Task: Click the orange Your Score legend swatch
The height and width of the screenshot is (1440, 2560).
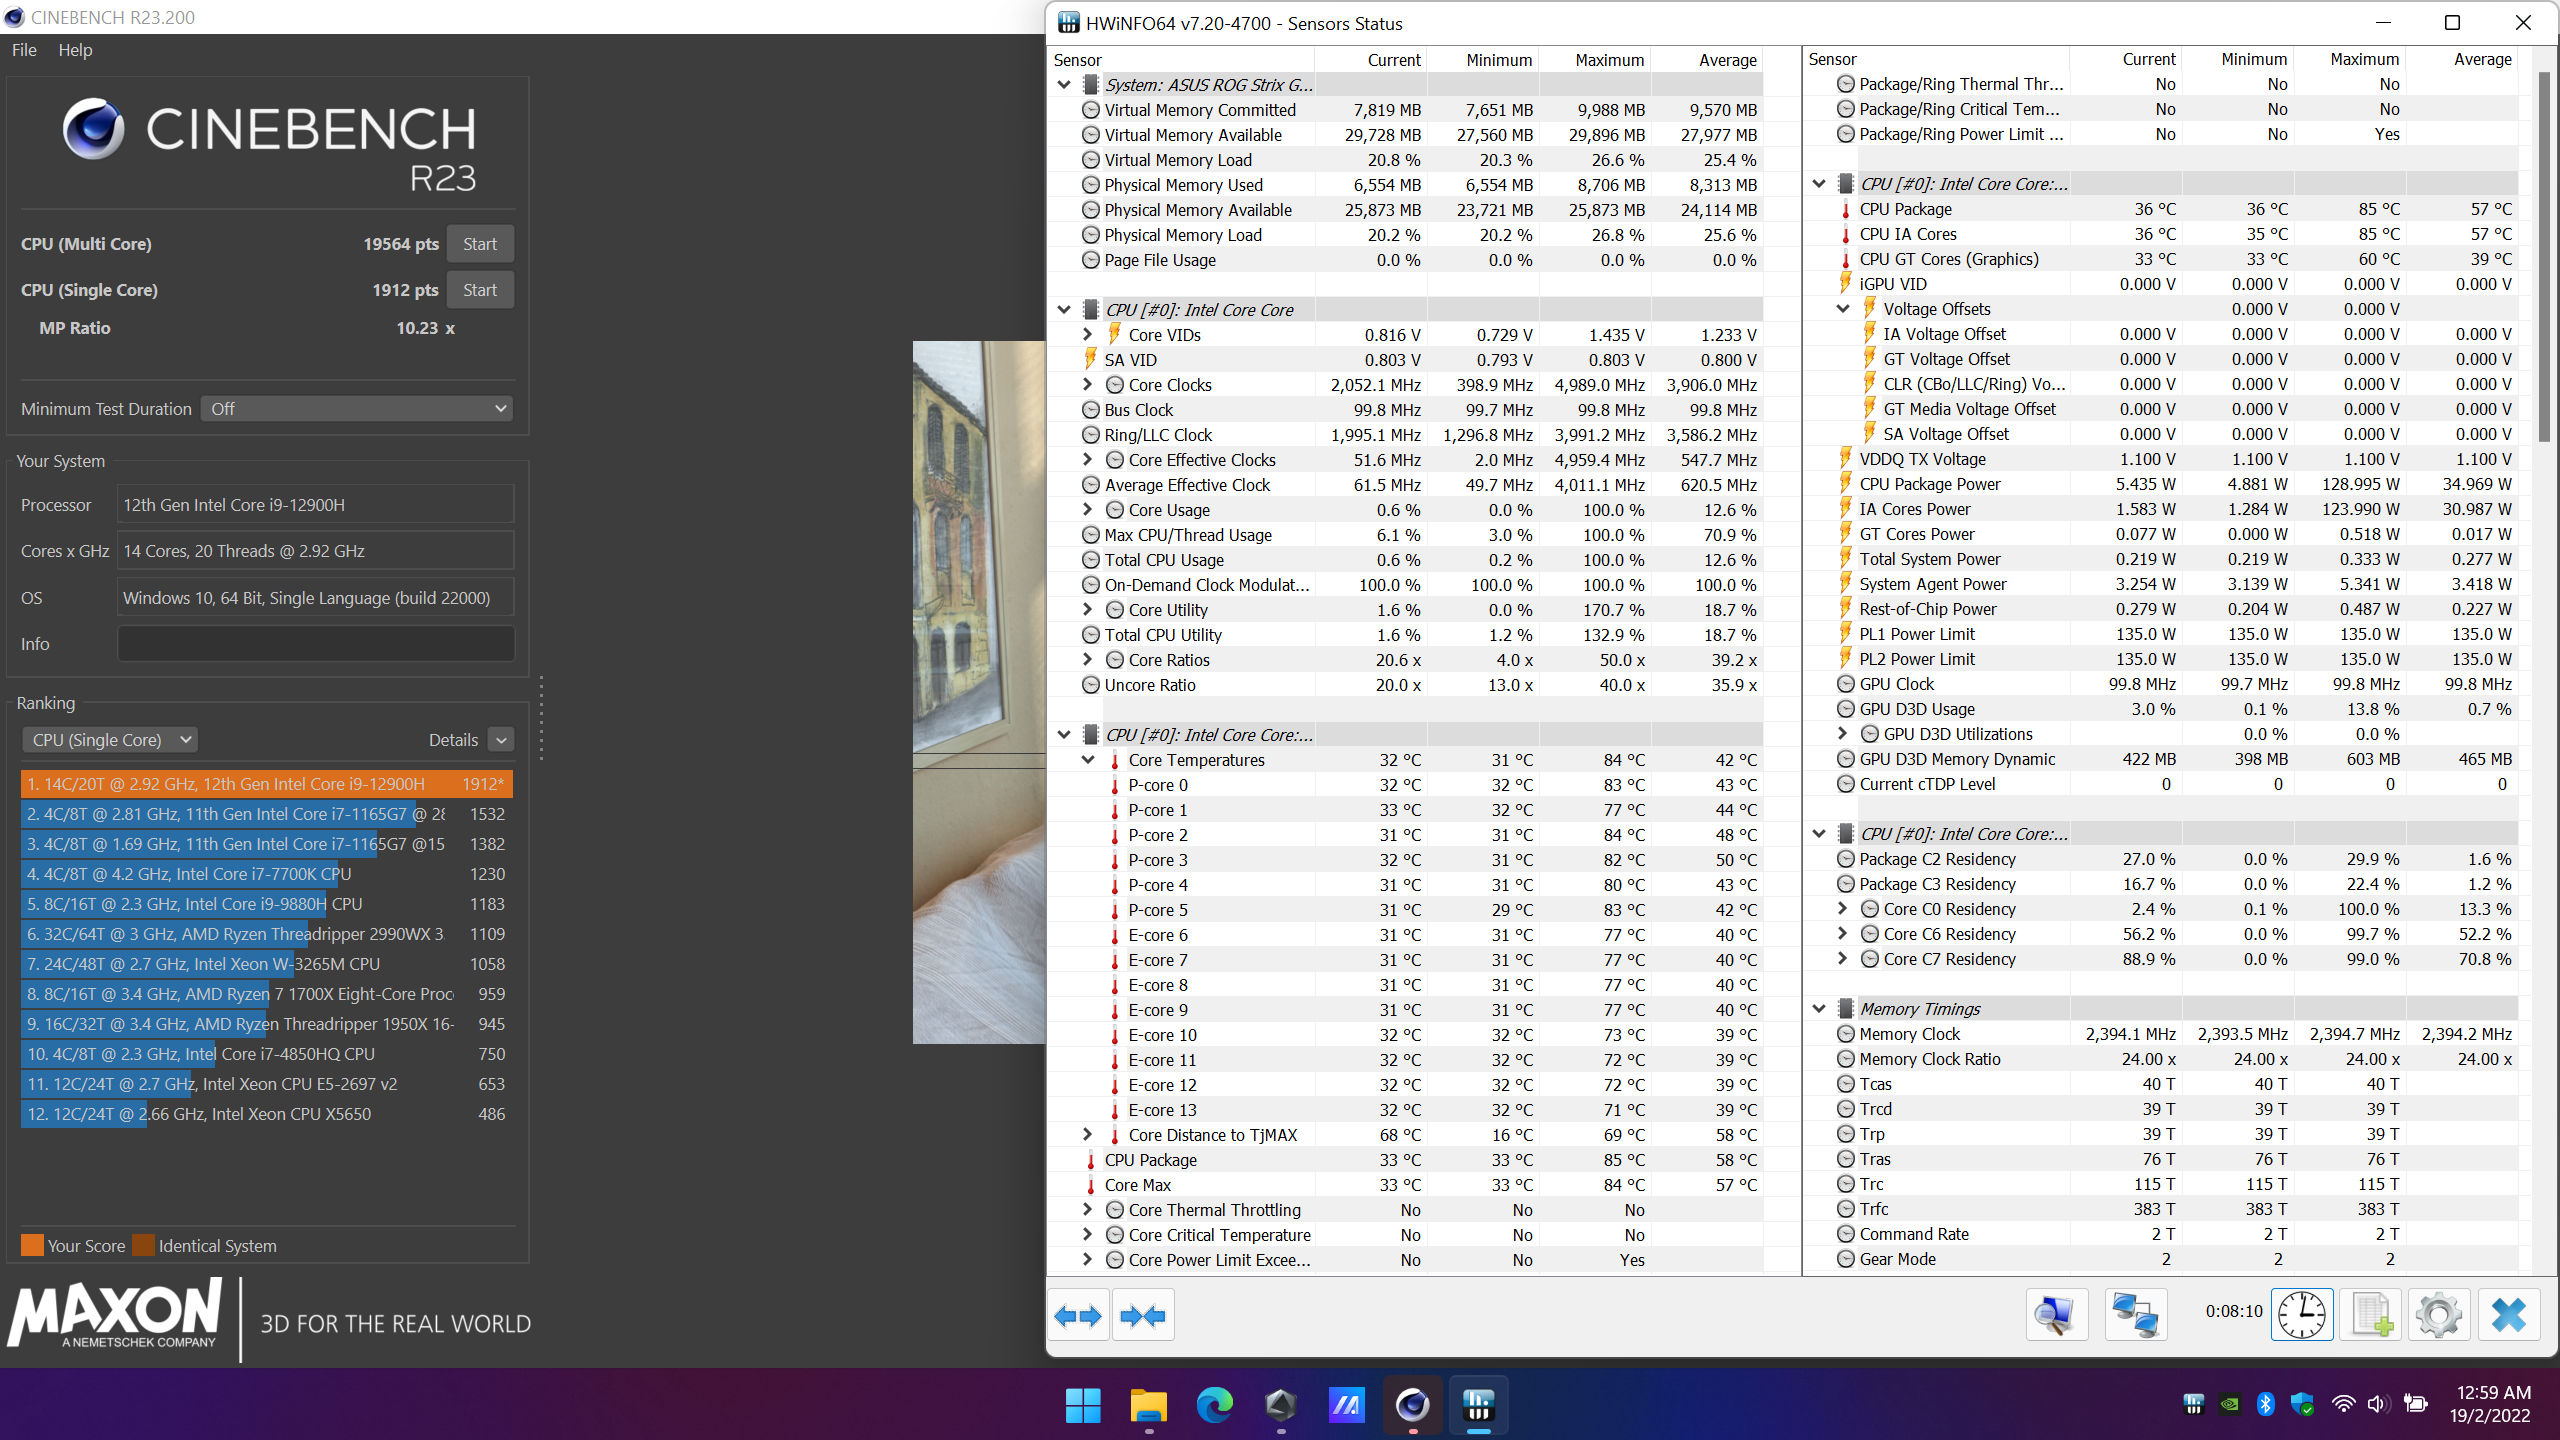Action: point(32,1245)
